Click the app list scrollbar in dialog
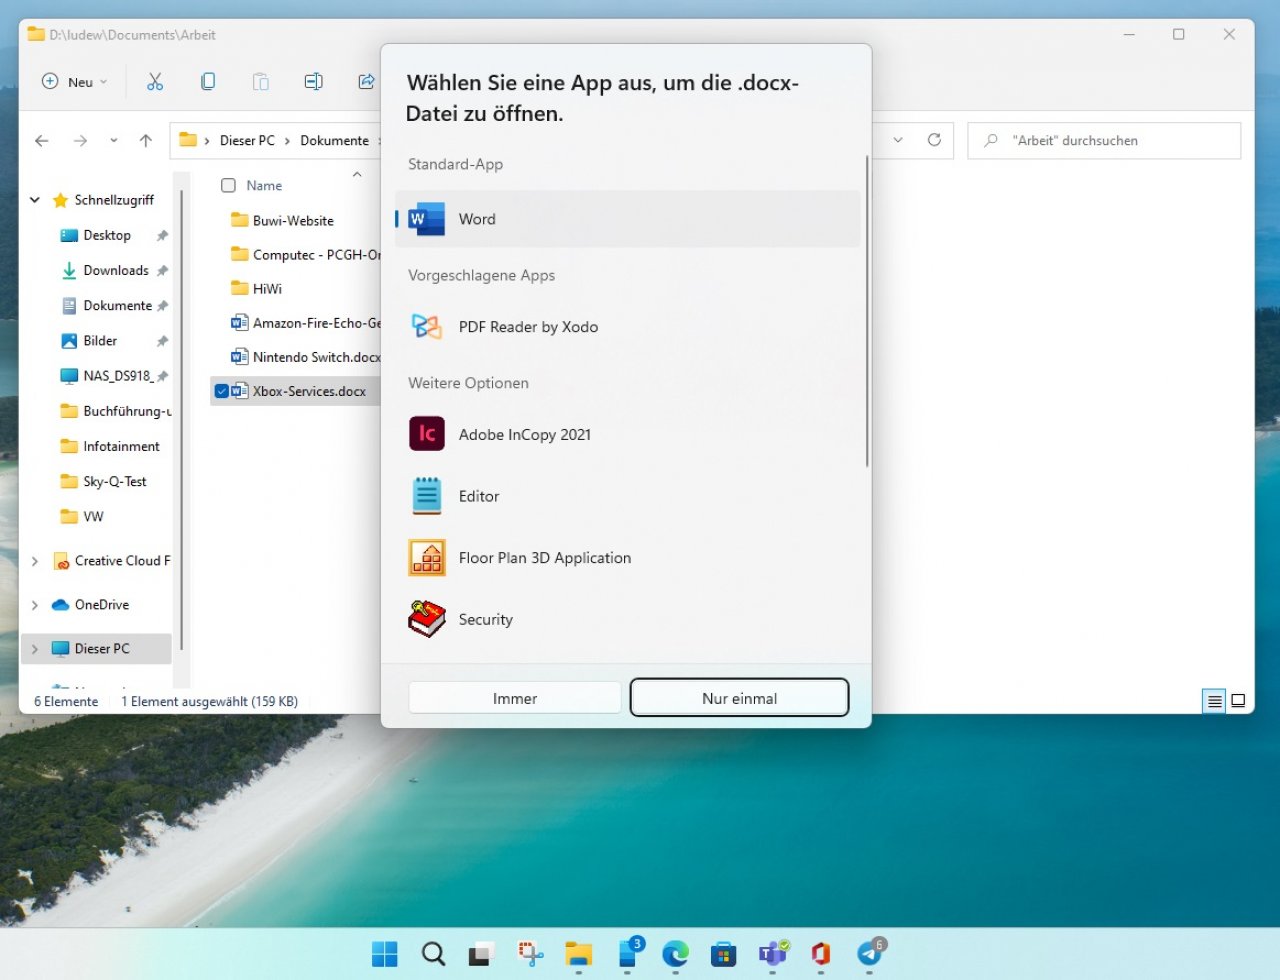This screenshot has width=1280, height=980. pos(867,310)
